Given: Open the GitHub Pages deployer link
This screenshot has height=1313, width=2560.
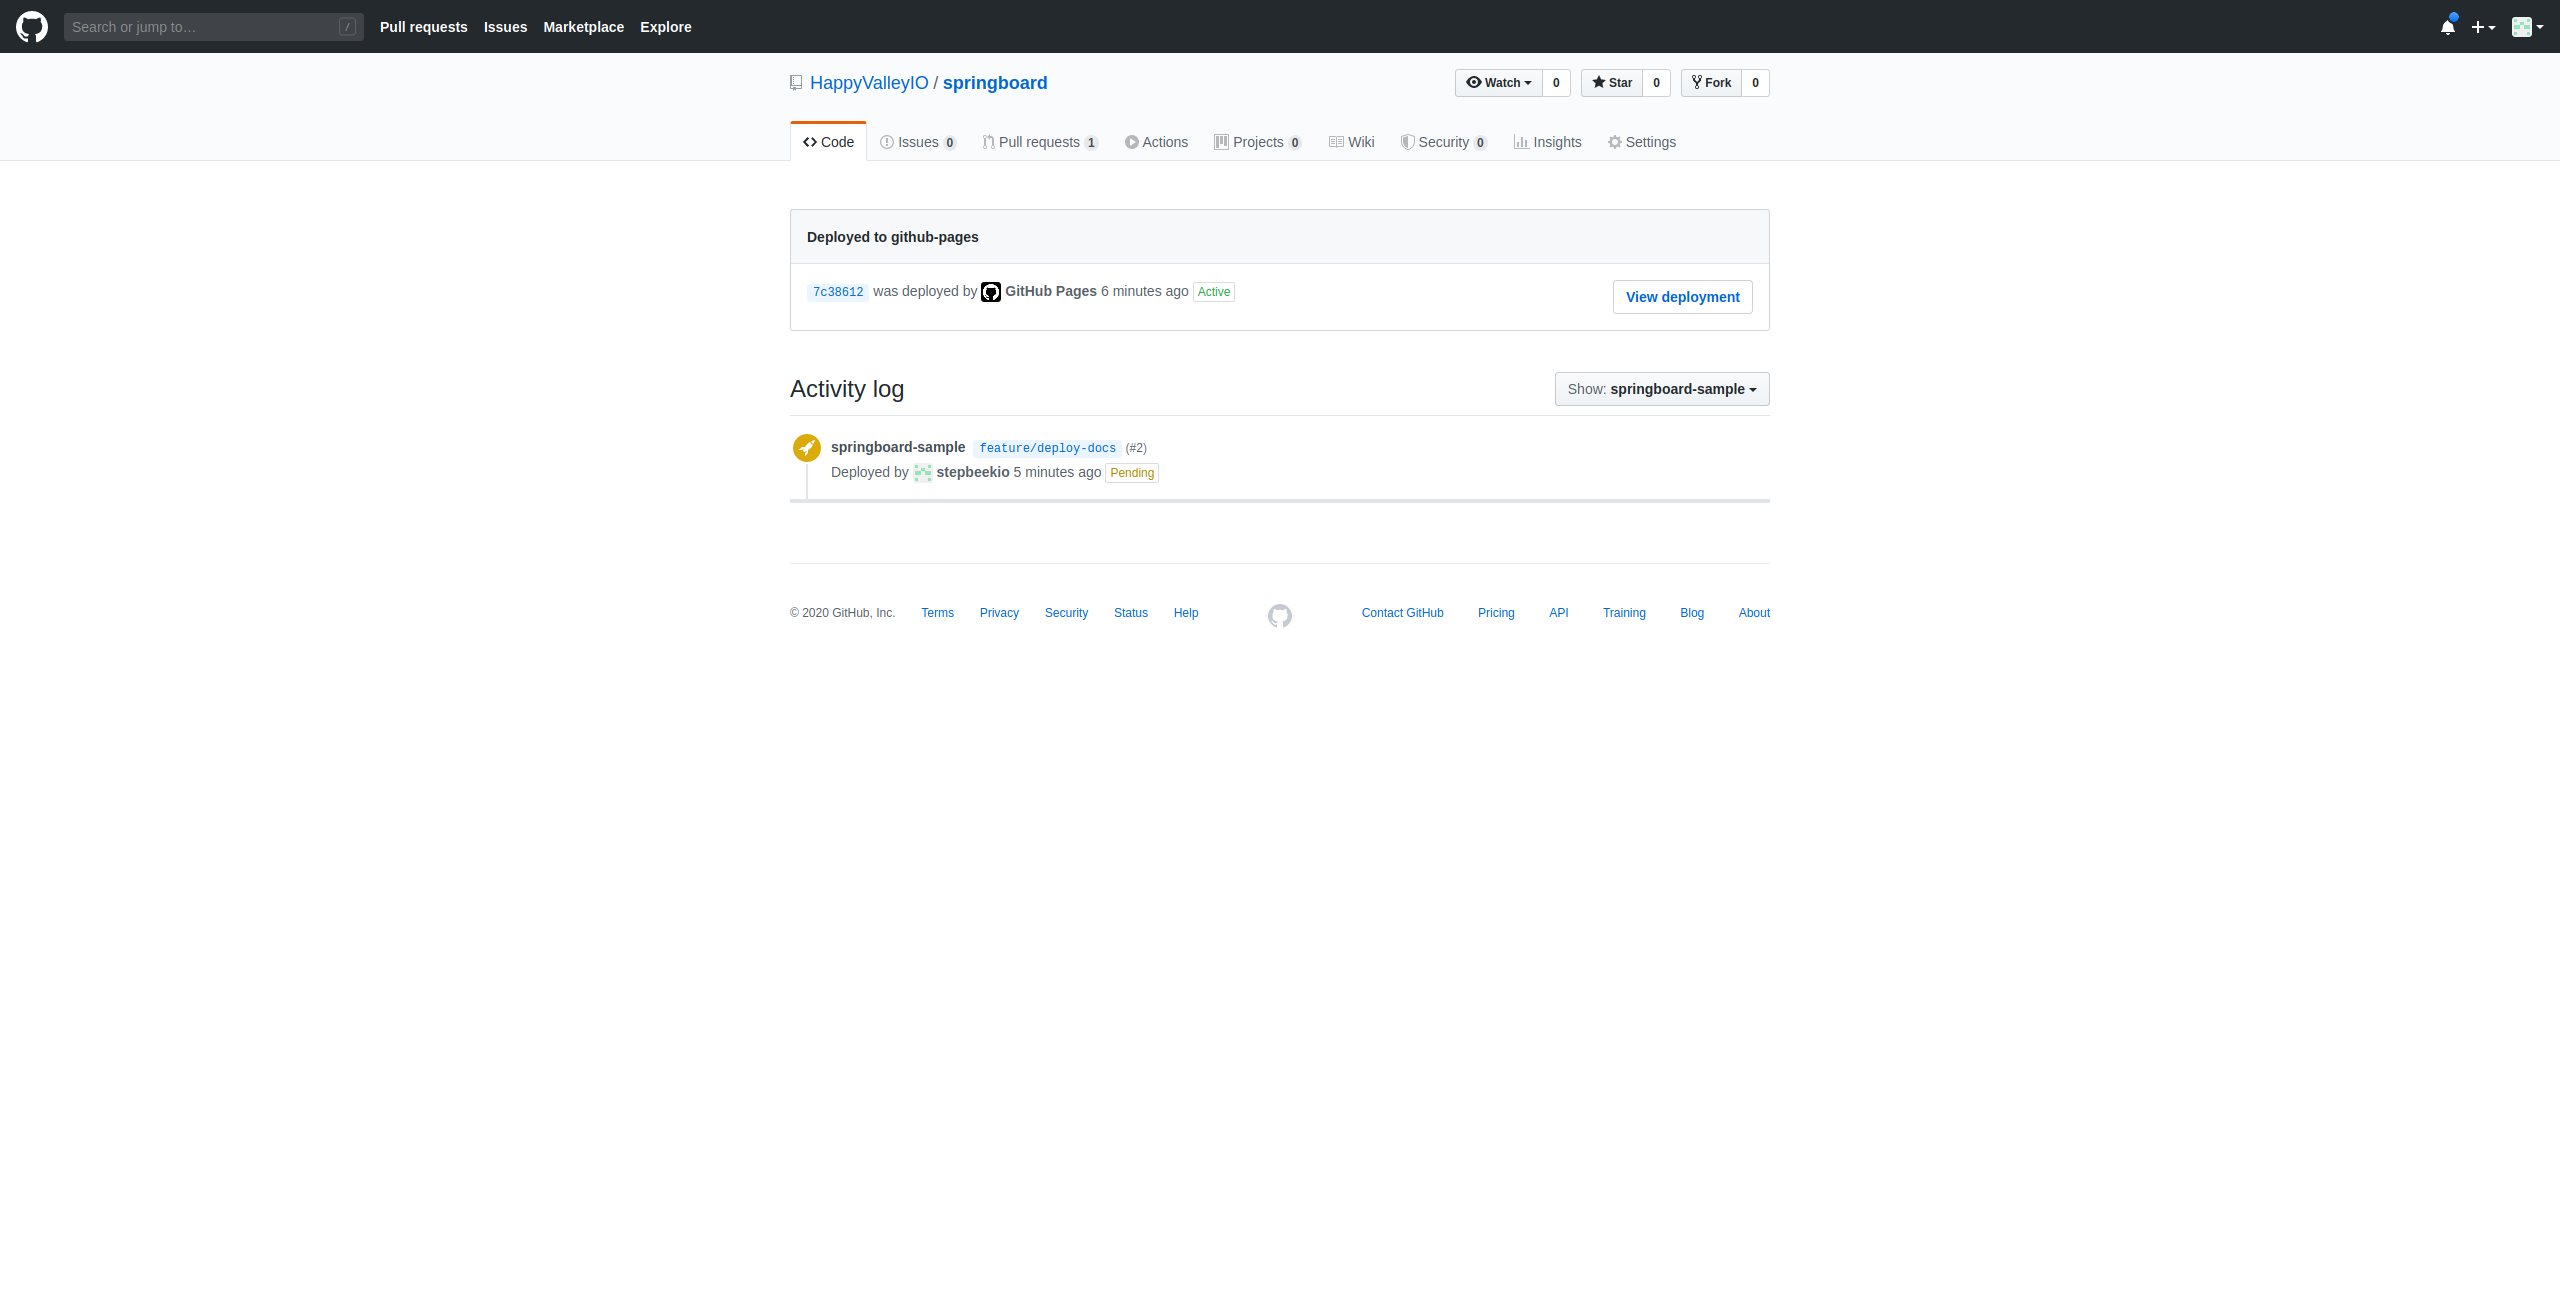Looking at the screenshot, I should (1051, 291).
